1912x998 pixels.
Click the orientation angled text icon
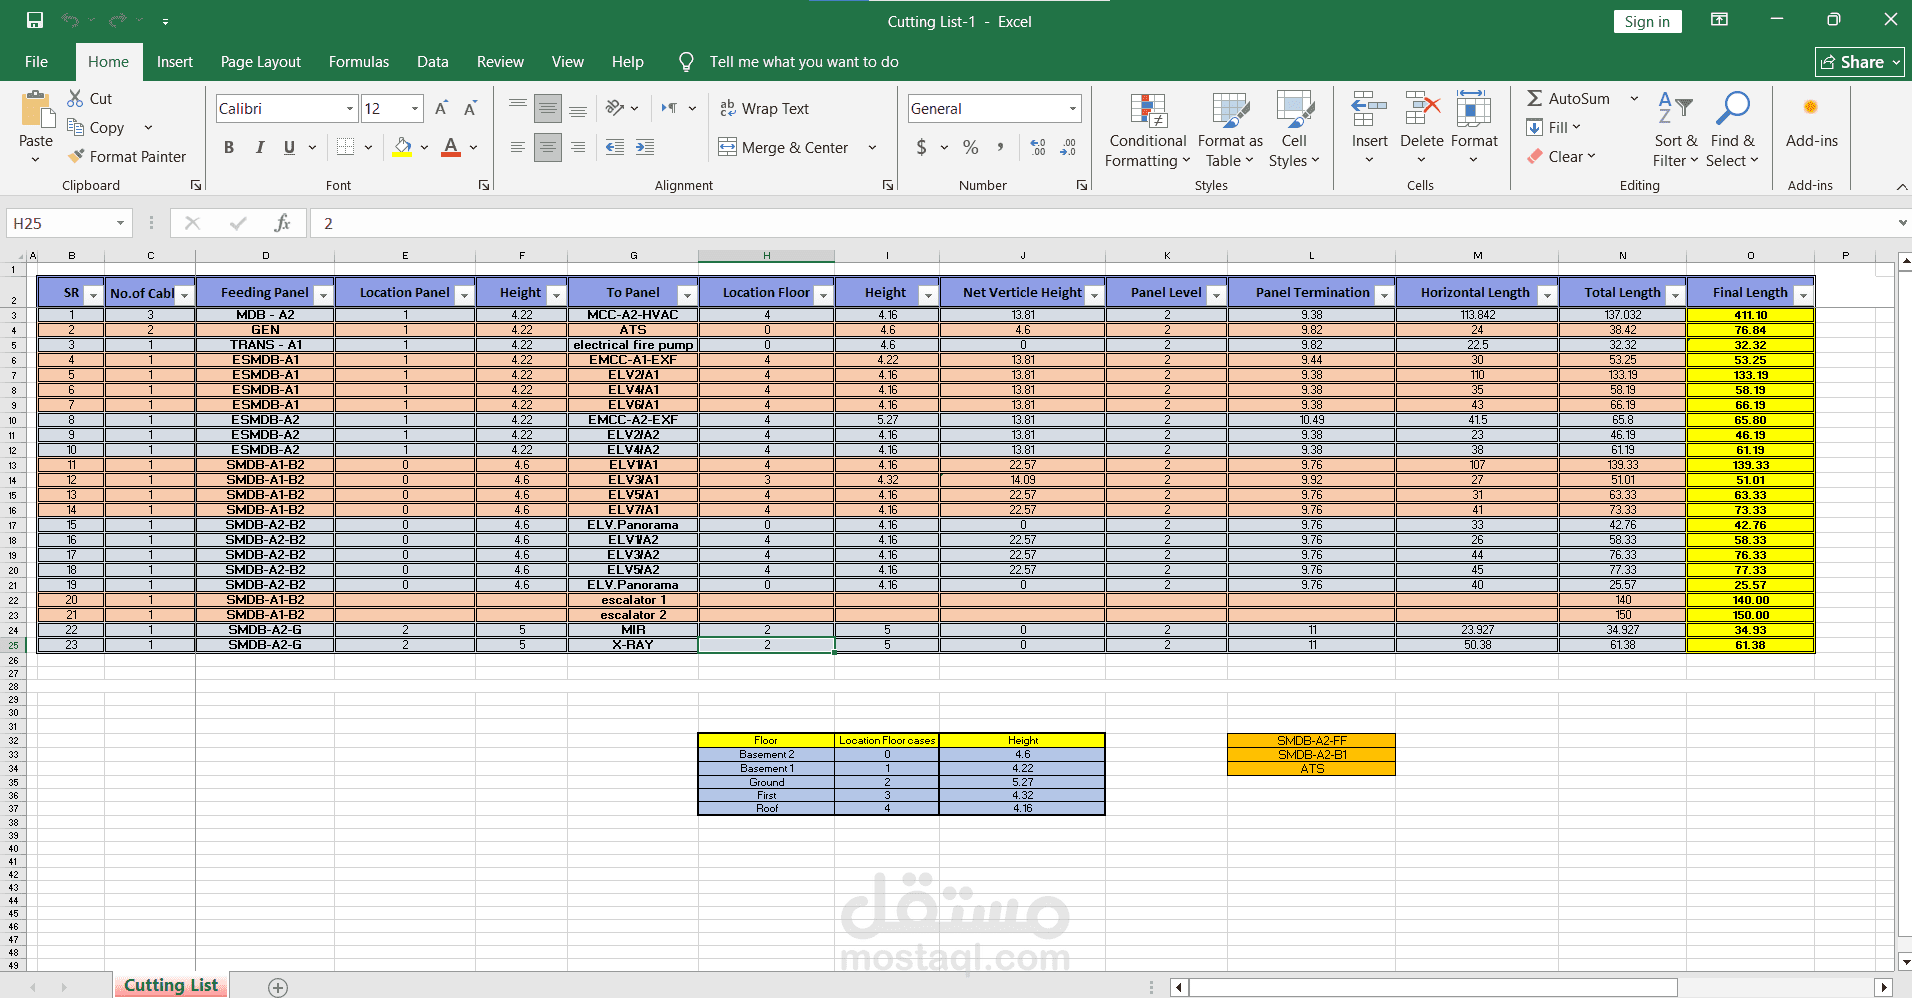[615, 108]
